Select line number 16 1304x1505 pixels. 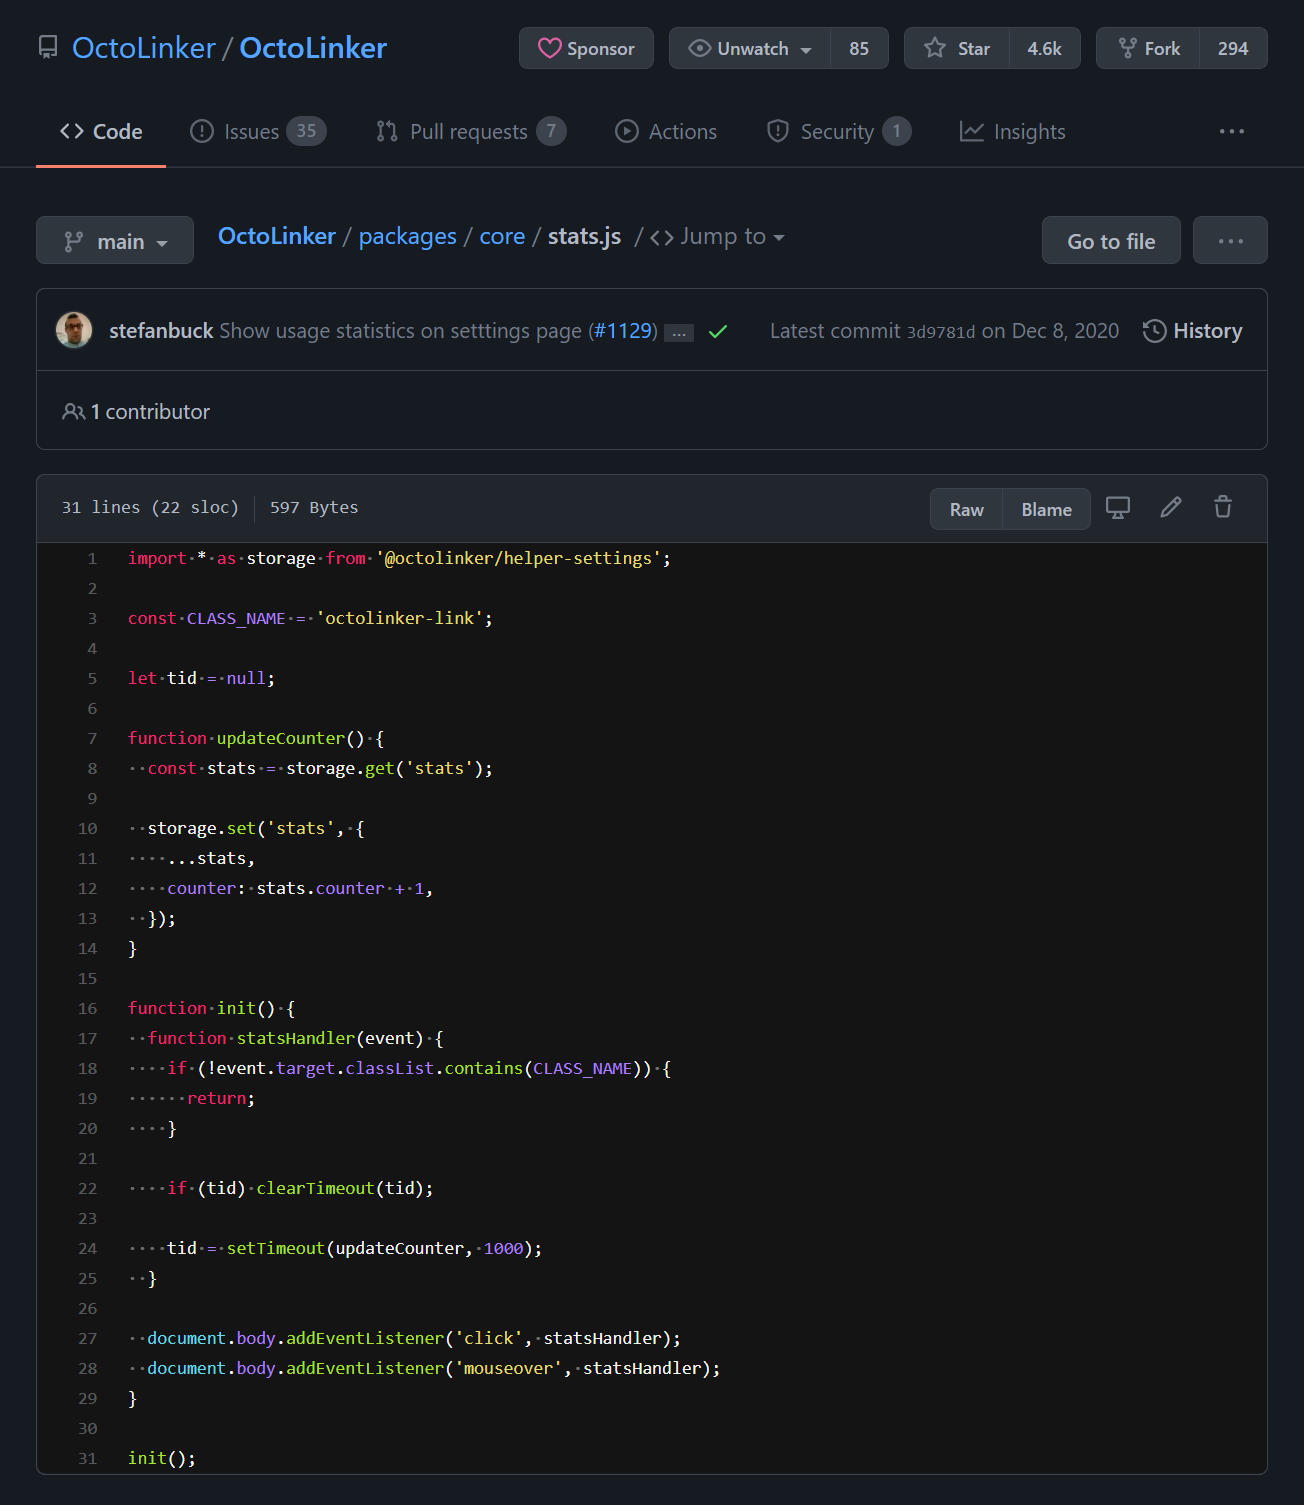coord(88,1008)
